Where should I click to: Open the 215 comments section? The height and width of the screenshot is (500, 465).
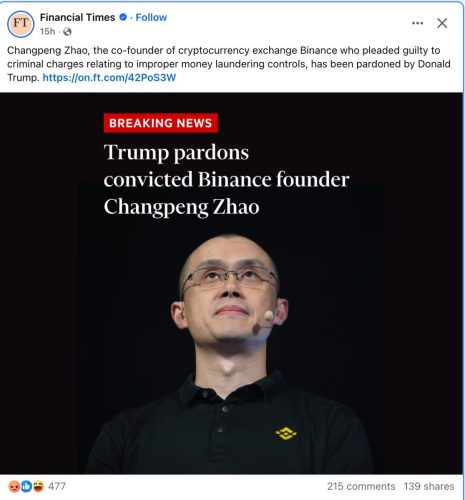click(x=361, y=486)
